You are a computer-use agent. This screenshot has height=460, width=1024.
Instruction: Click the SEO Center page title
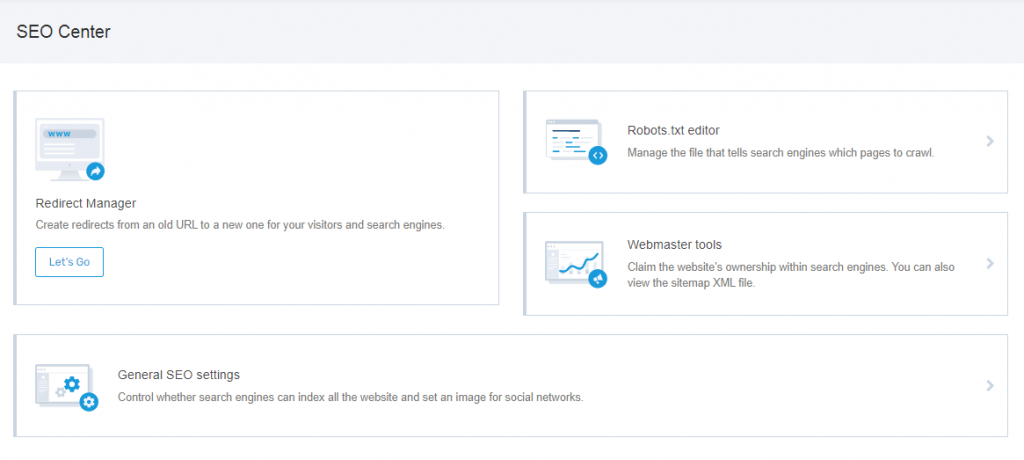point(63,32)
